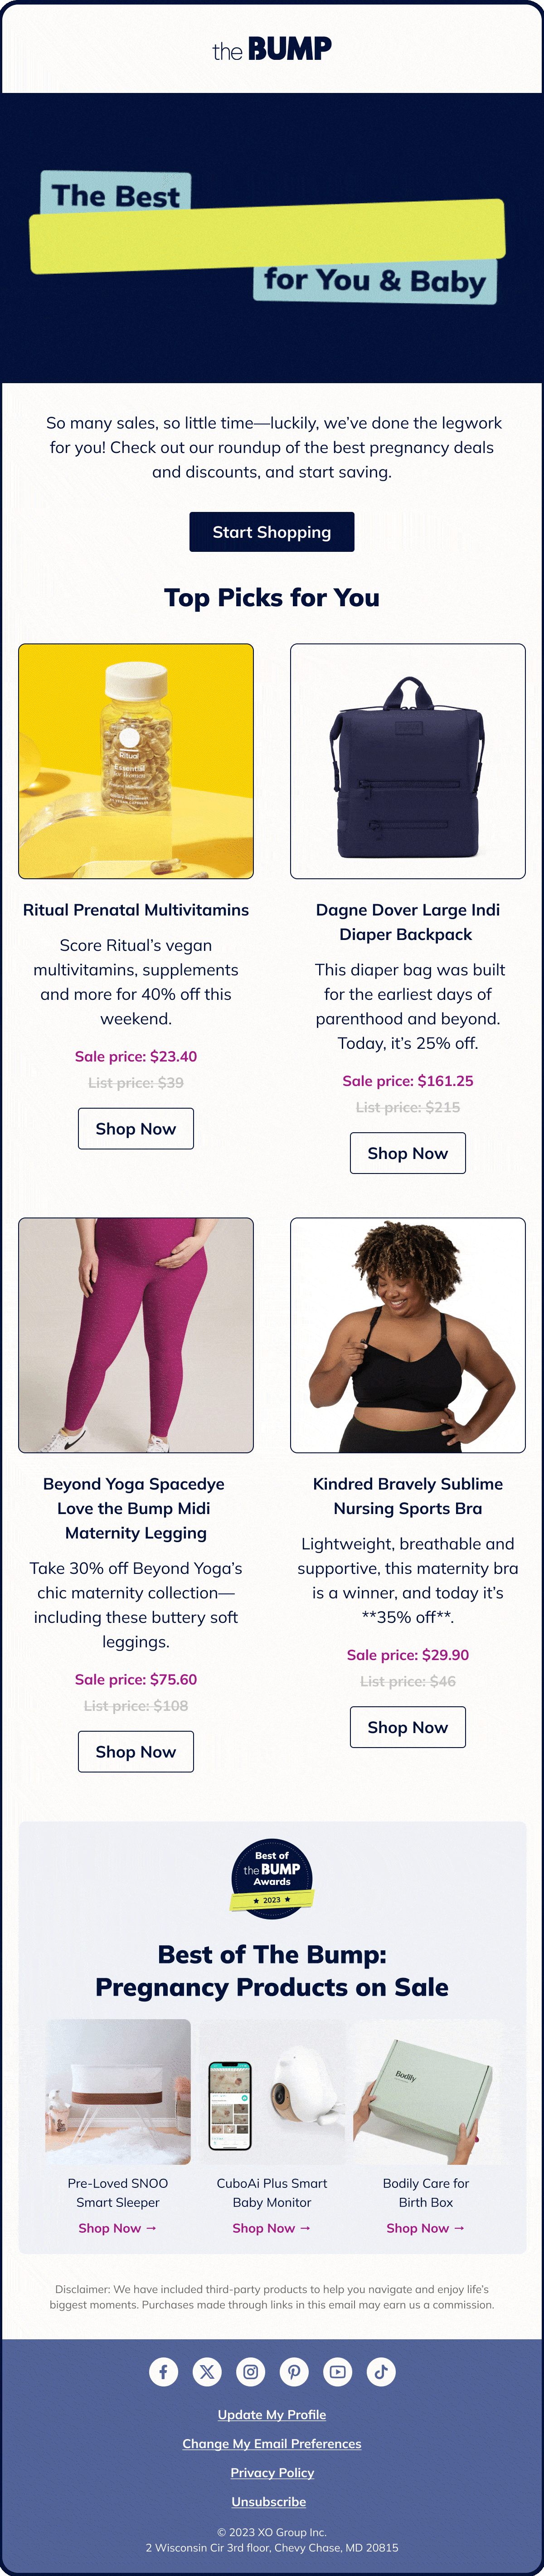The width and height of the screenshot is (544, 2576).
Task: Click Shop Now under Bodily Care Box
Action: [426, 2228]
